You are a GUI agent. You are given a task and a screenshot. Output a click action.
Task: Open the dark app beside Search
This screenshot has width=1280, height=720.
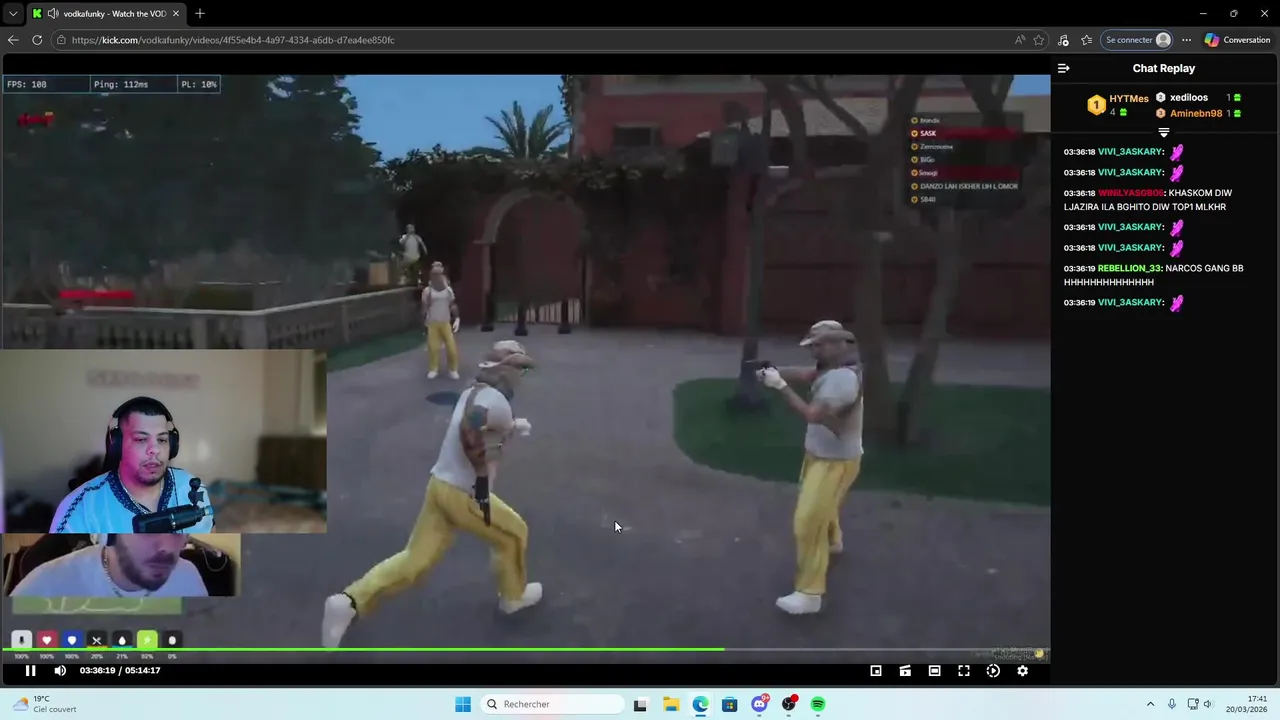(640, 704)
